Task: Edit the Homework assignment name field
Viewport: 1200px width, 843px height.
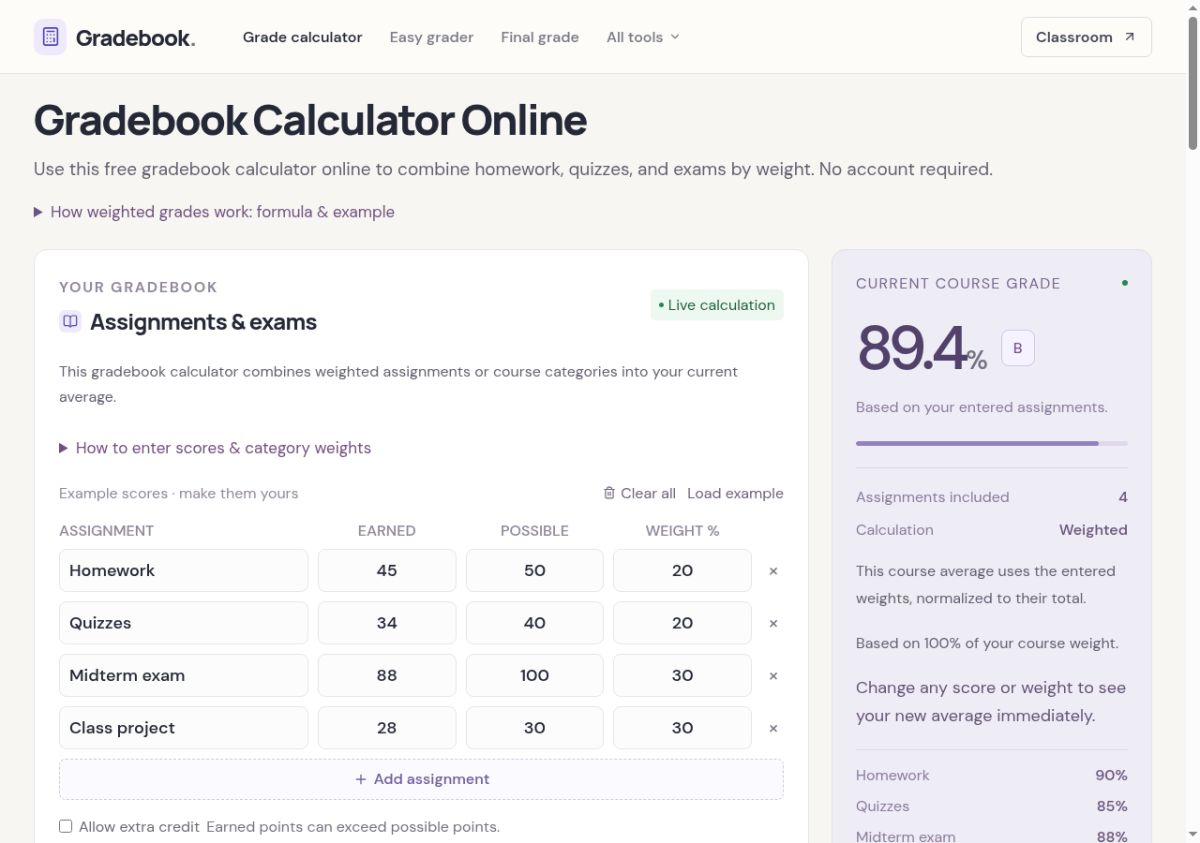Action: click(184, 571)
